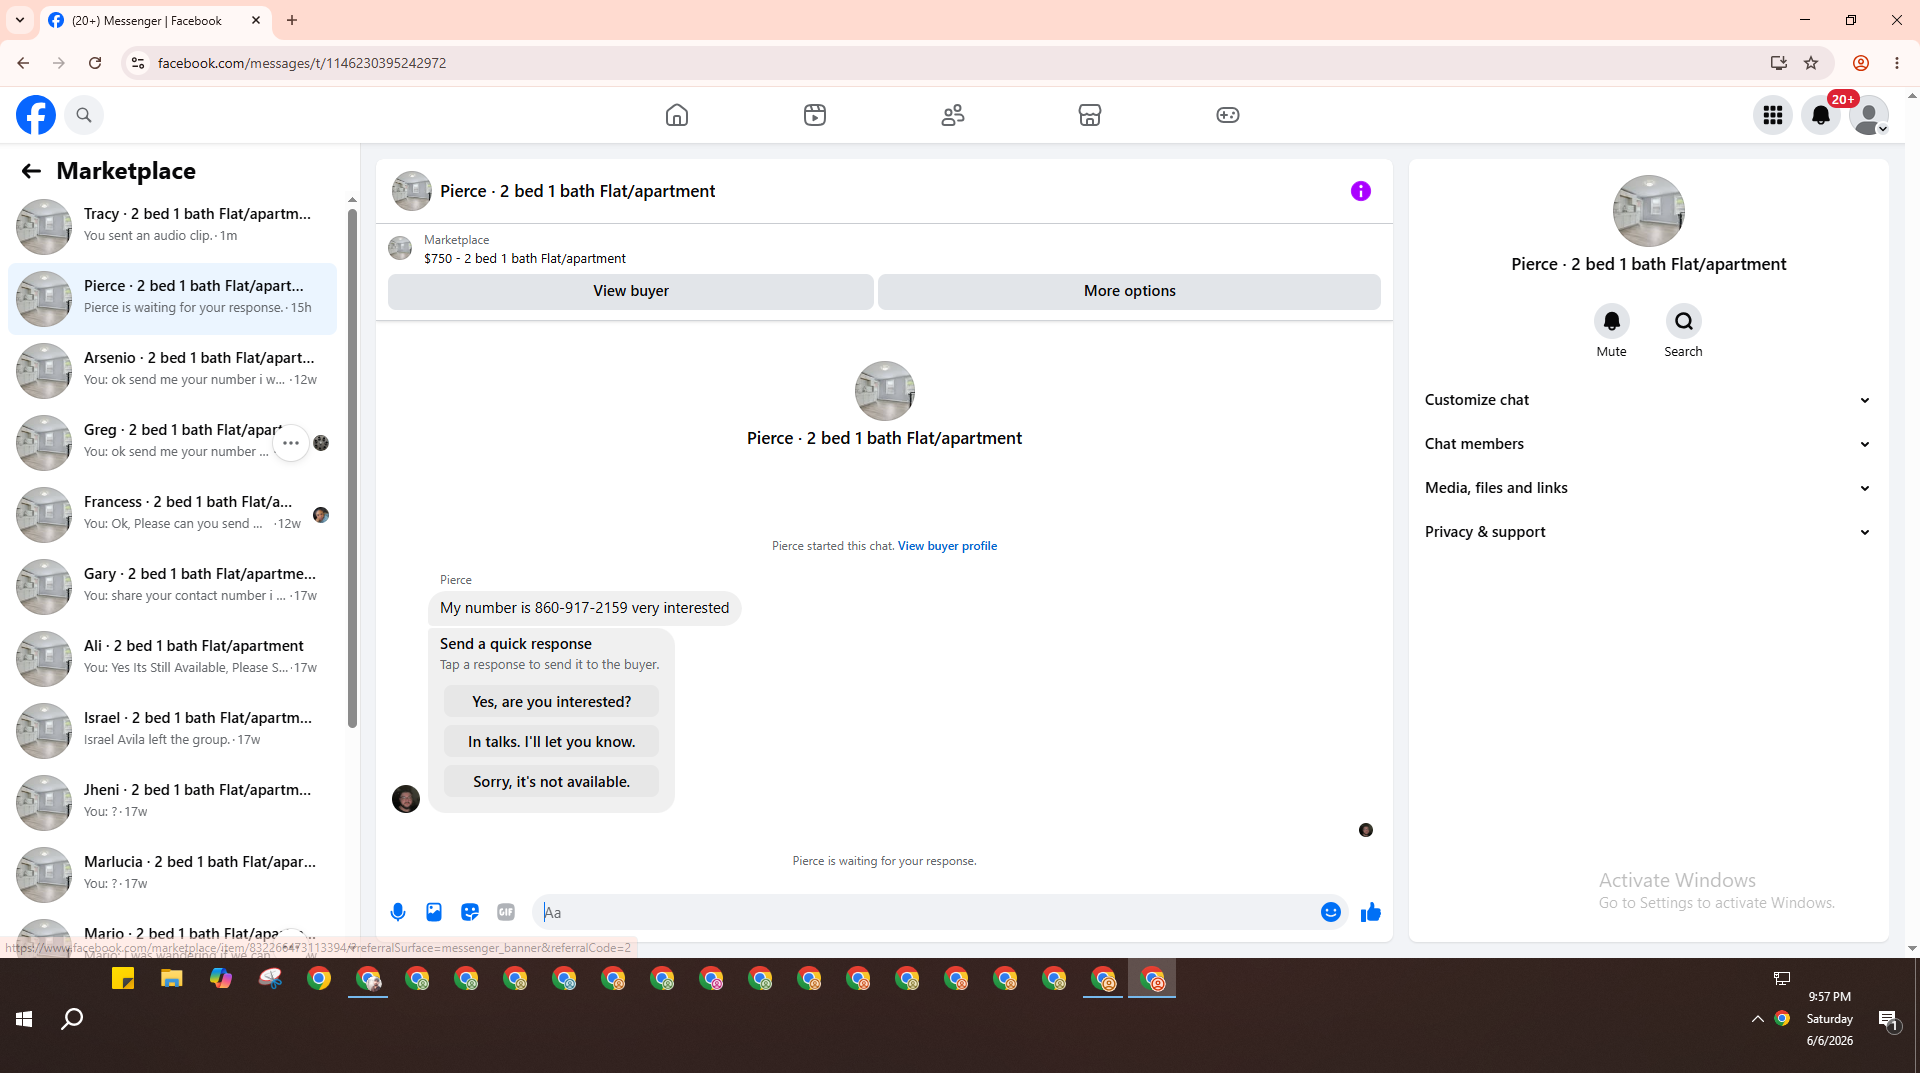The image size is (1920, 1073).
Task: Open Facebook home via the logo
Action: (x=36, y=115)
